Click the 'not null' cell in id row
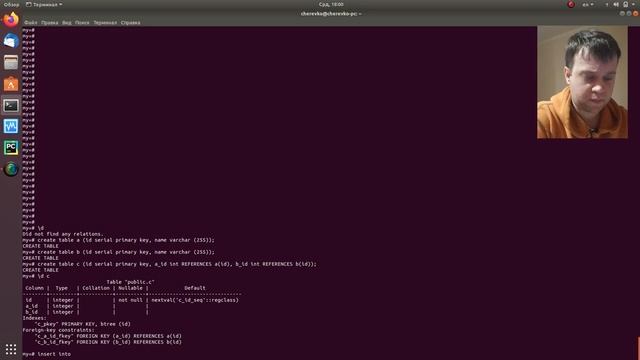 click(131, 300)
